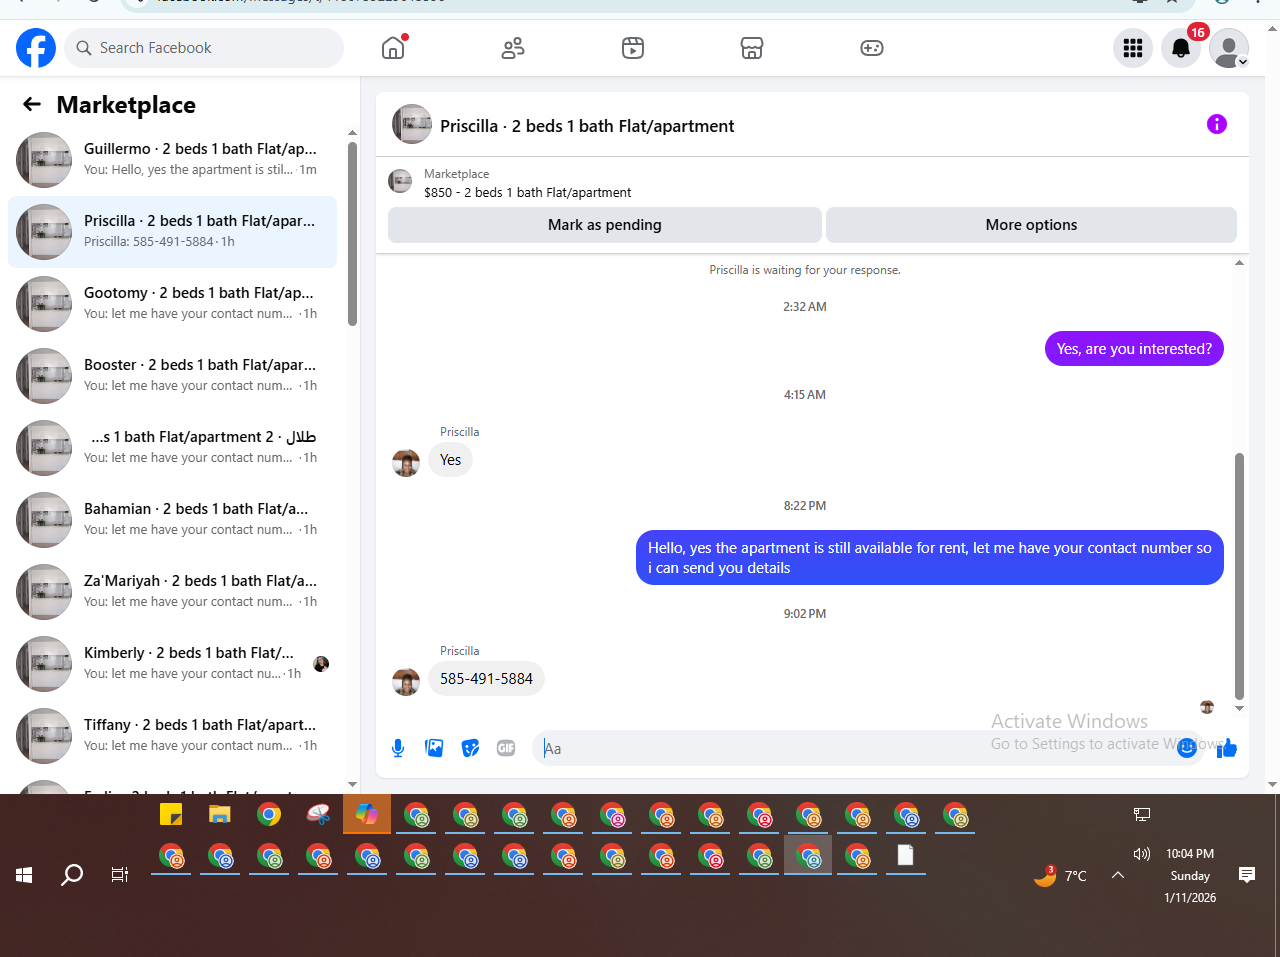
Task: Open conversation information icon
Action: [x=1217, y=124]
